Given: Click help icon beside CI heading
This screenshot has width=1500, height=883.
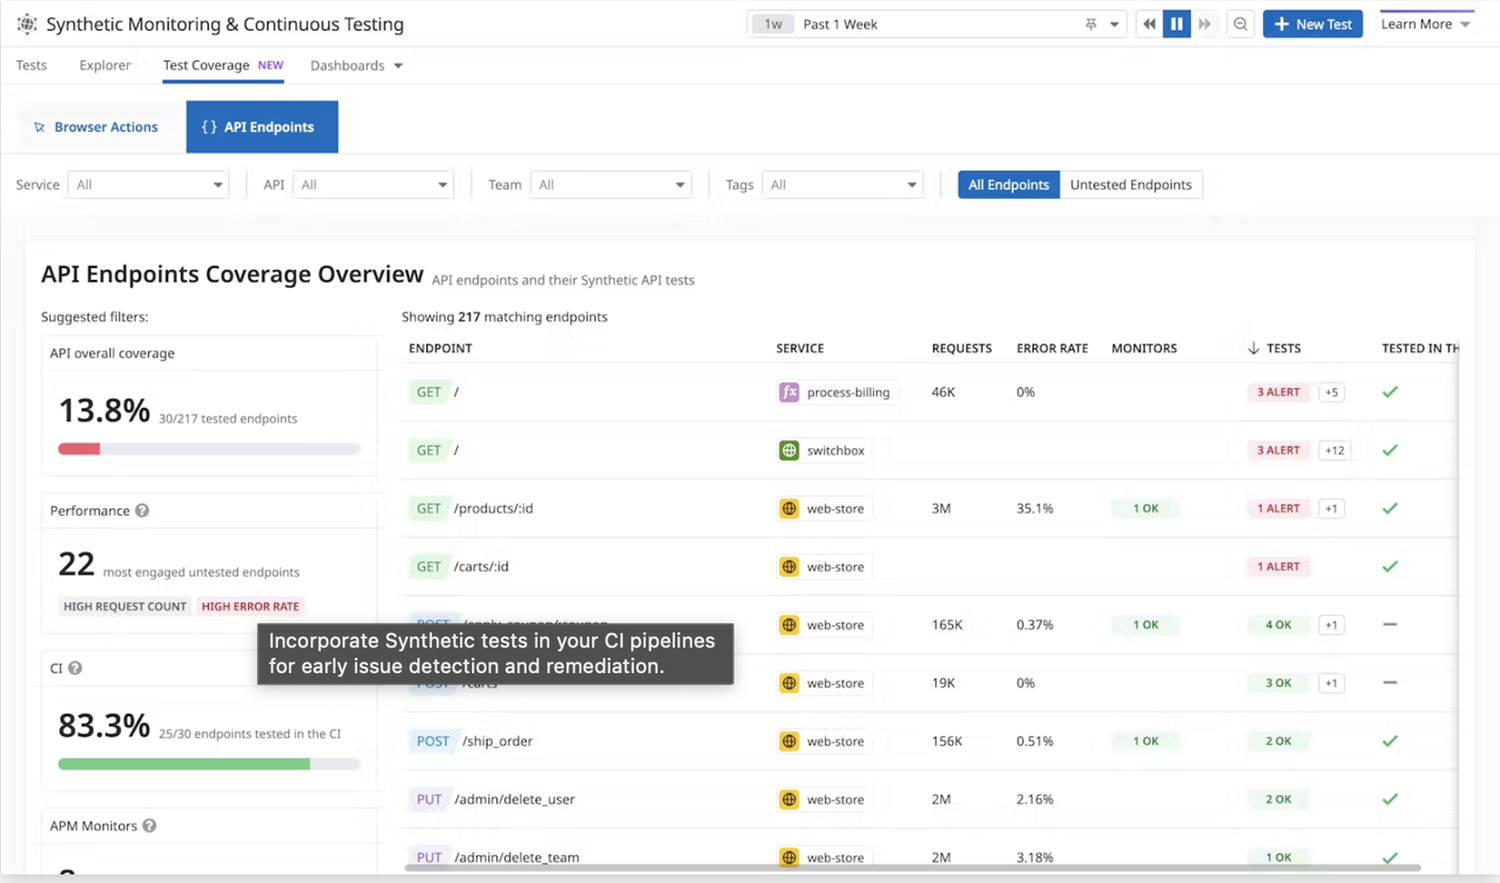Looking at the screenshot, I should point(75,668).
